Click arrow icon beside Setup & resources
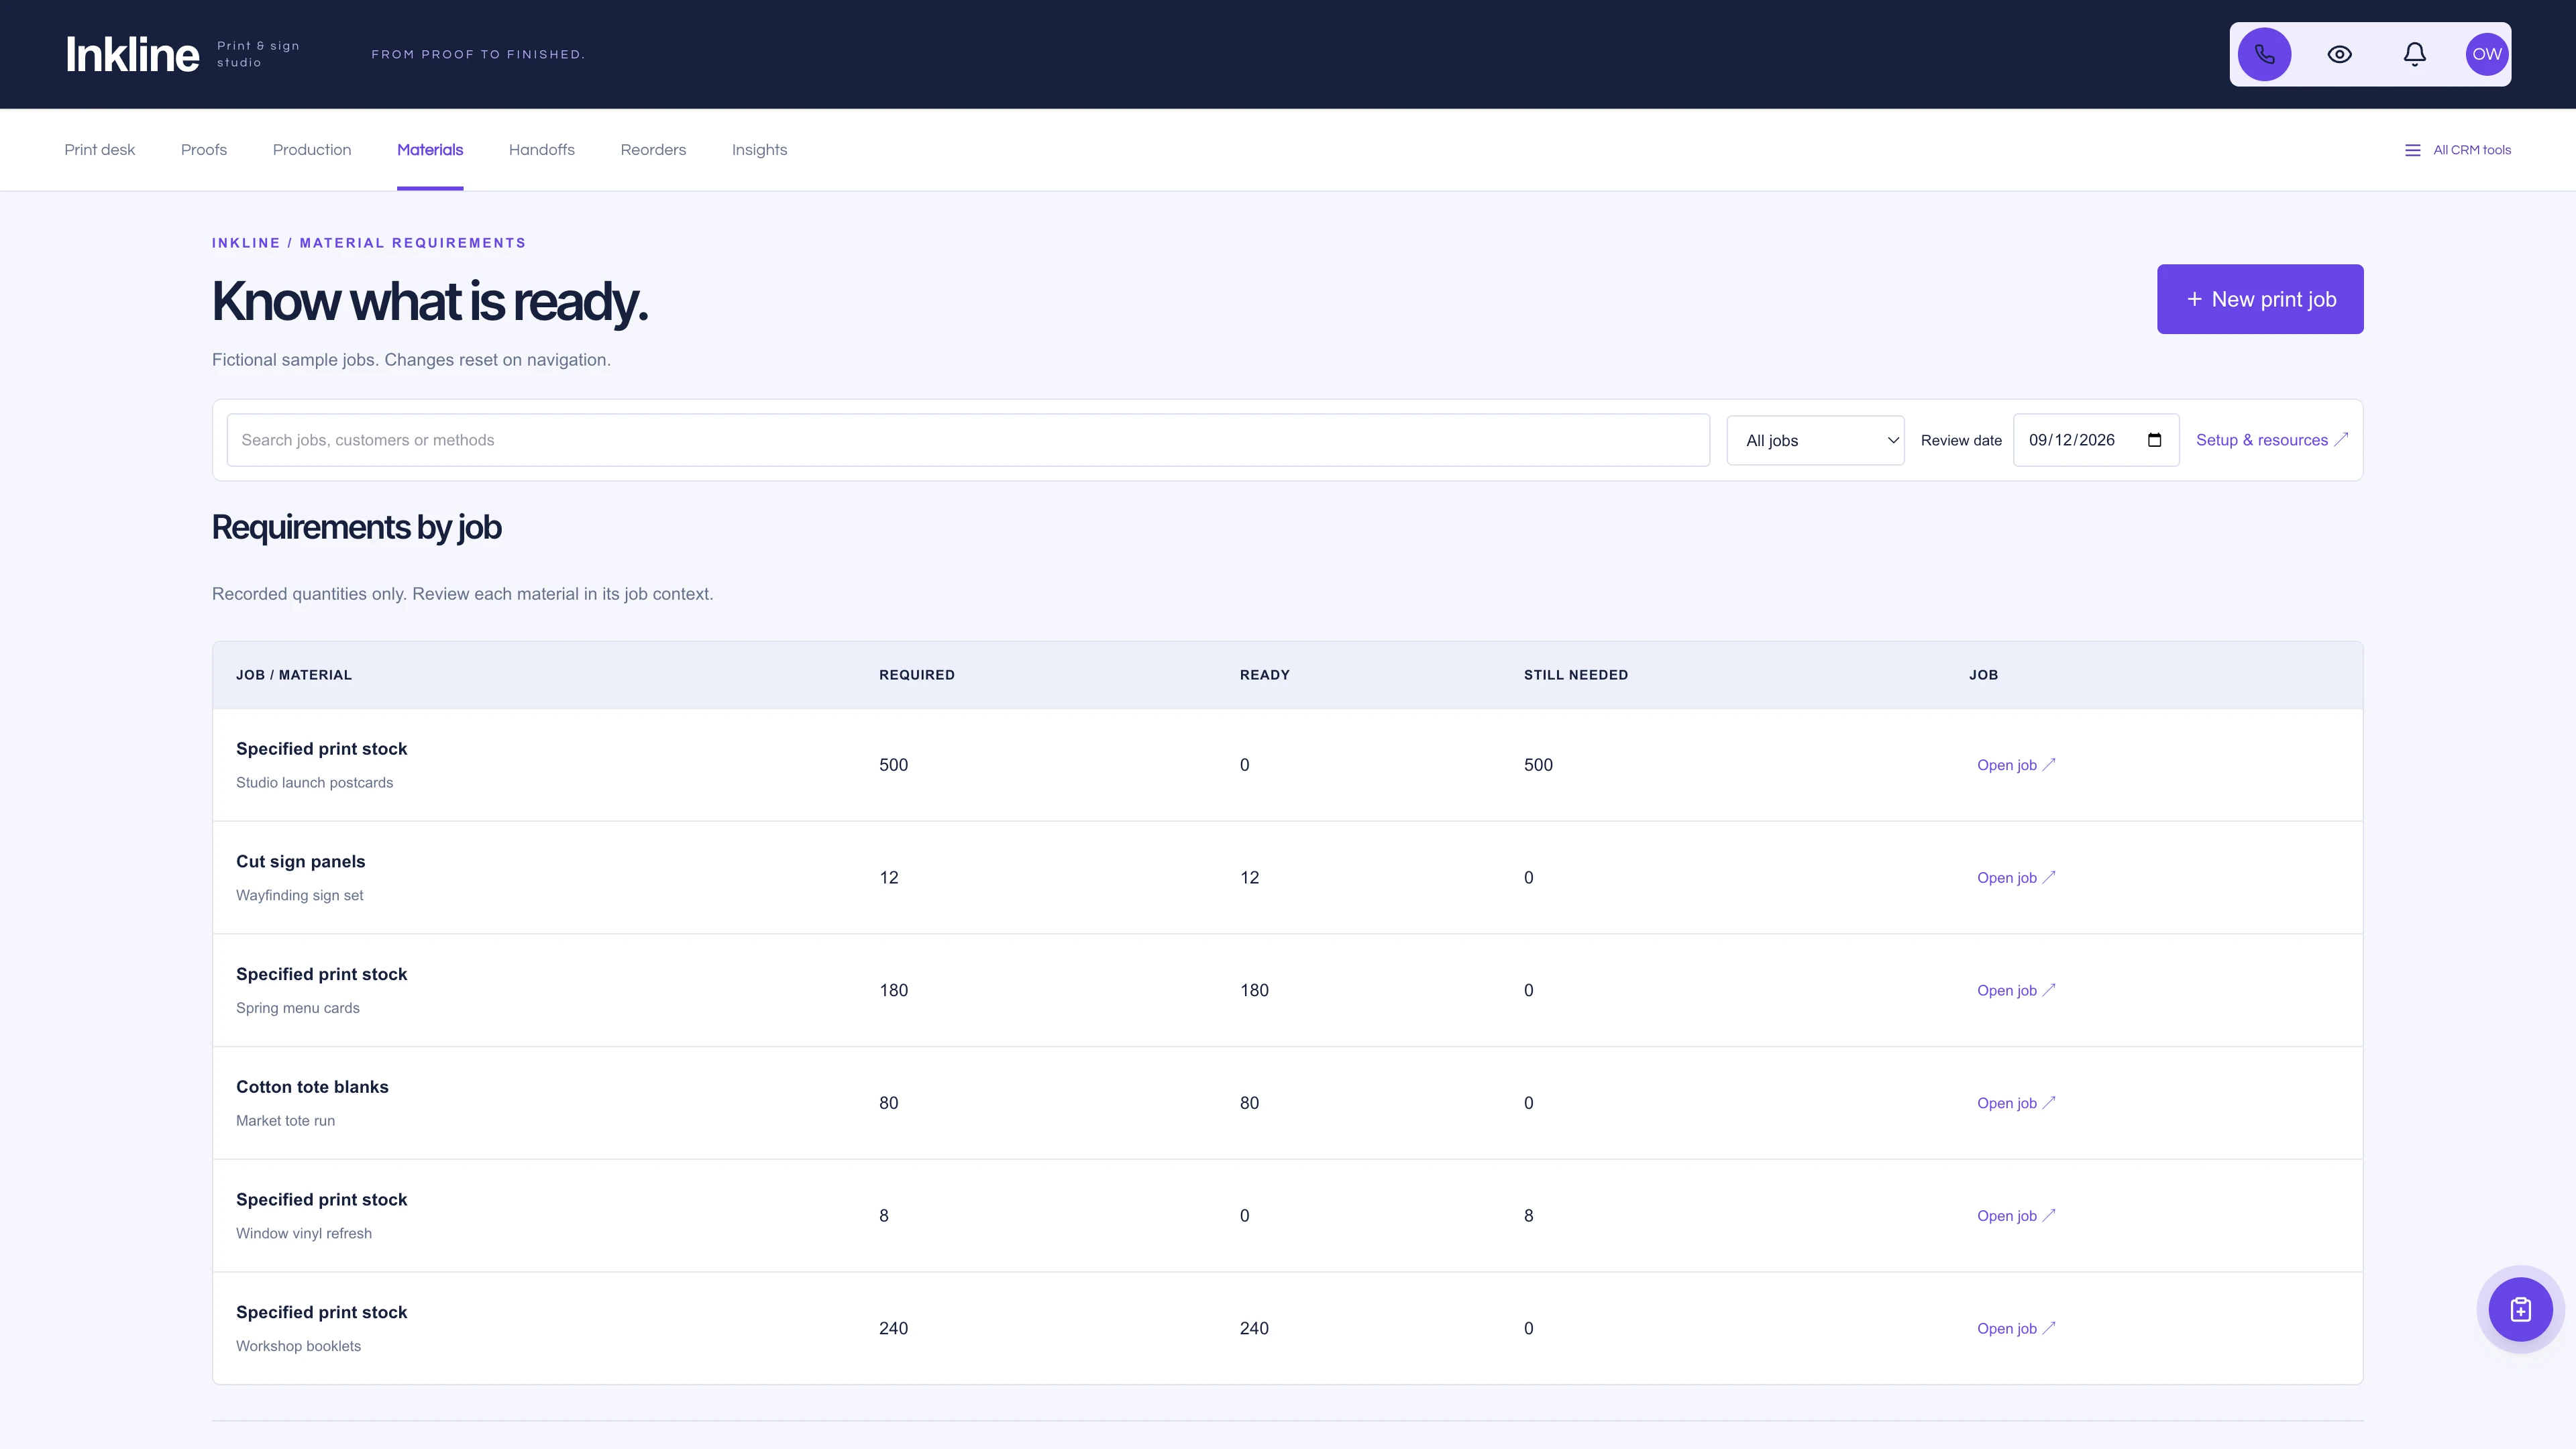Screen dimensions: 2576x1449 [2341, 439]
